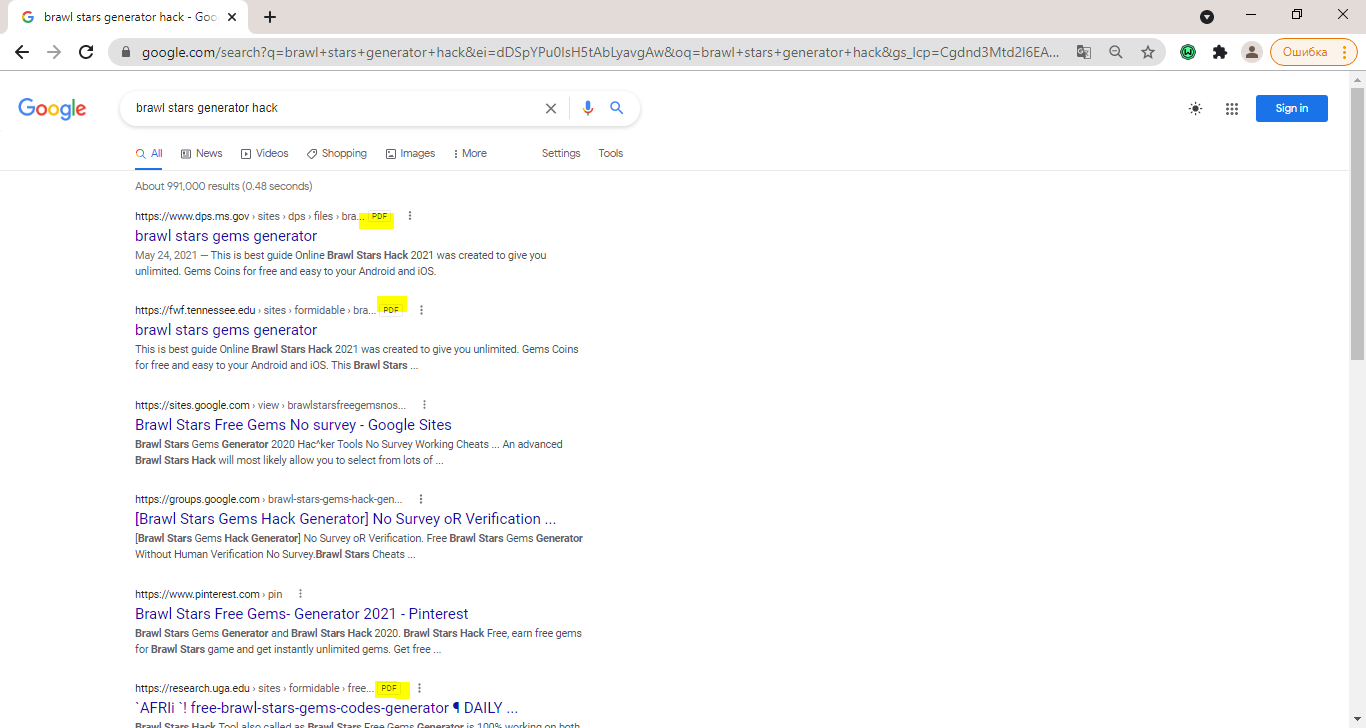Open zoom magnifier icon in address bar

tap(1116, 52)
